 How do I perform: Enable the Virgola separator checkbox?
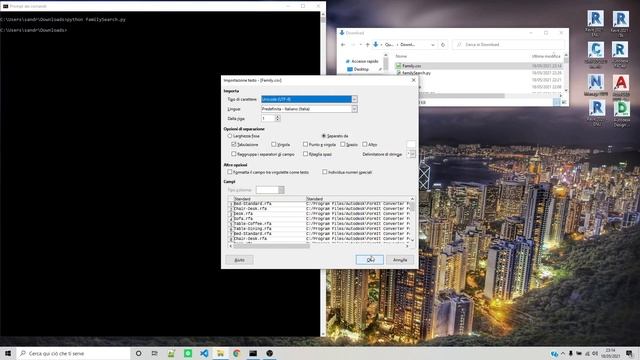[x=273, y=144]
